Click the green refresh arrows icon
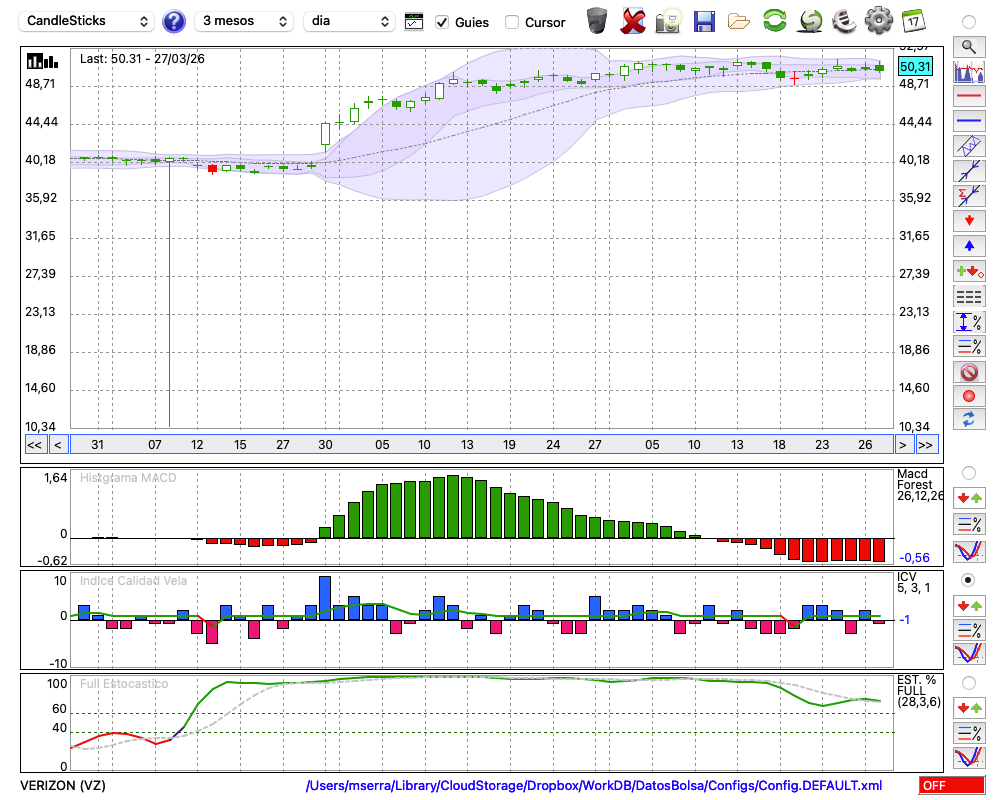 coord(774,21)
